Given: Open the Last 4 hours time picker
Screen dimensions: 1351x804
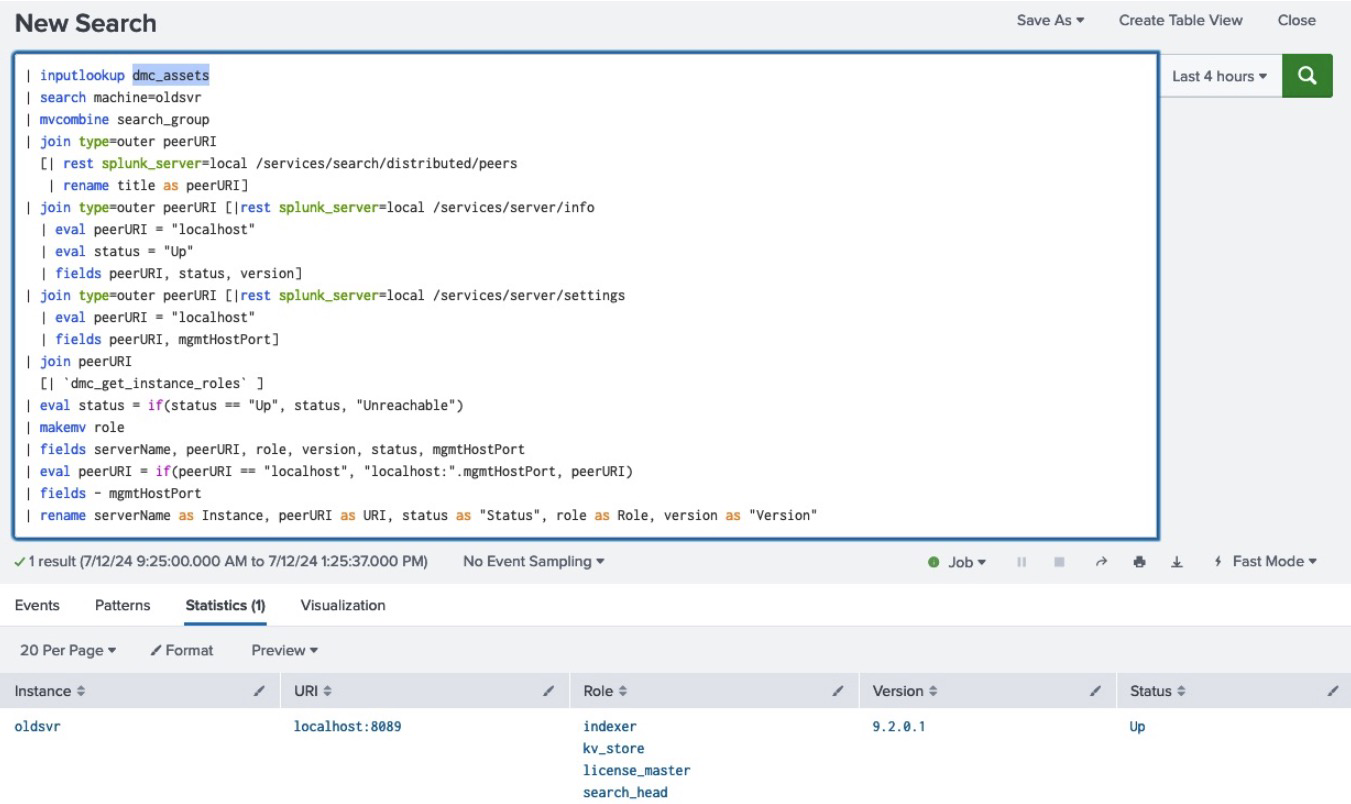Looking at the screenshot, I should 1219,76.
